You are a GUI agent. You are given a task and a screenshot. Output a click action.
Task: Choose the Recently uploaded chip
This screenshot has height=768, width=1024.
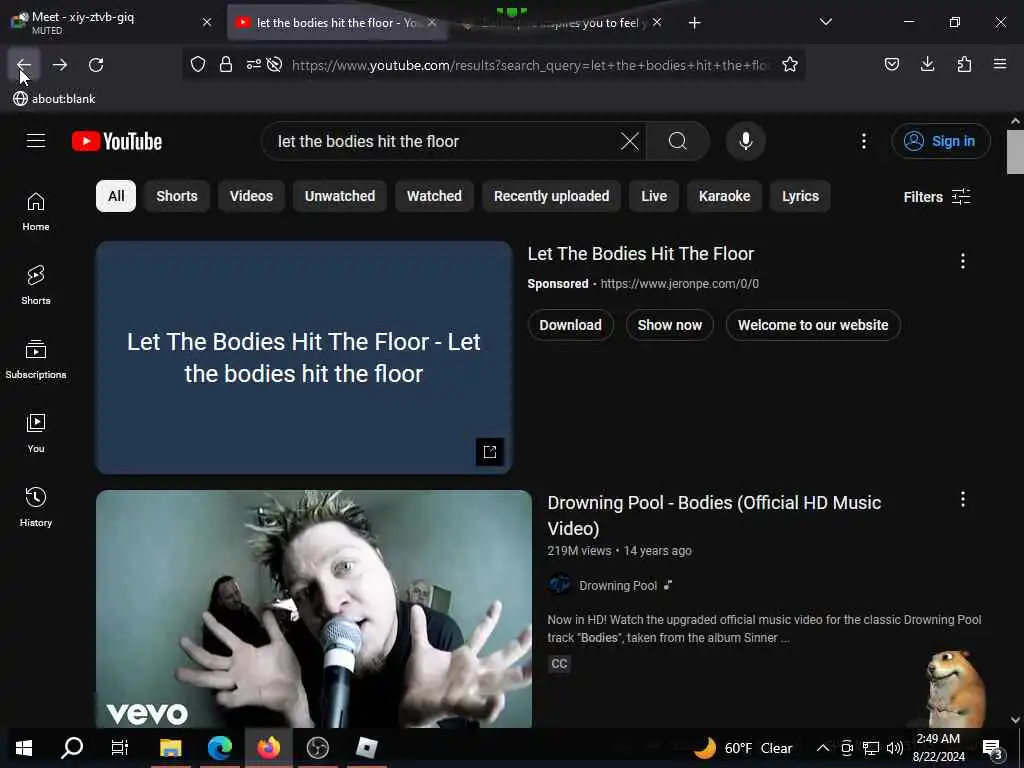point(551,196)
